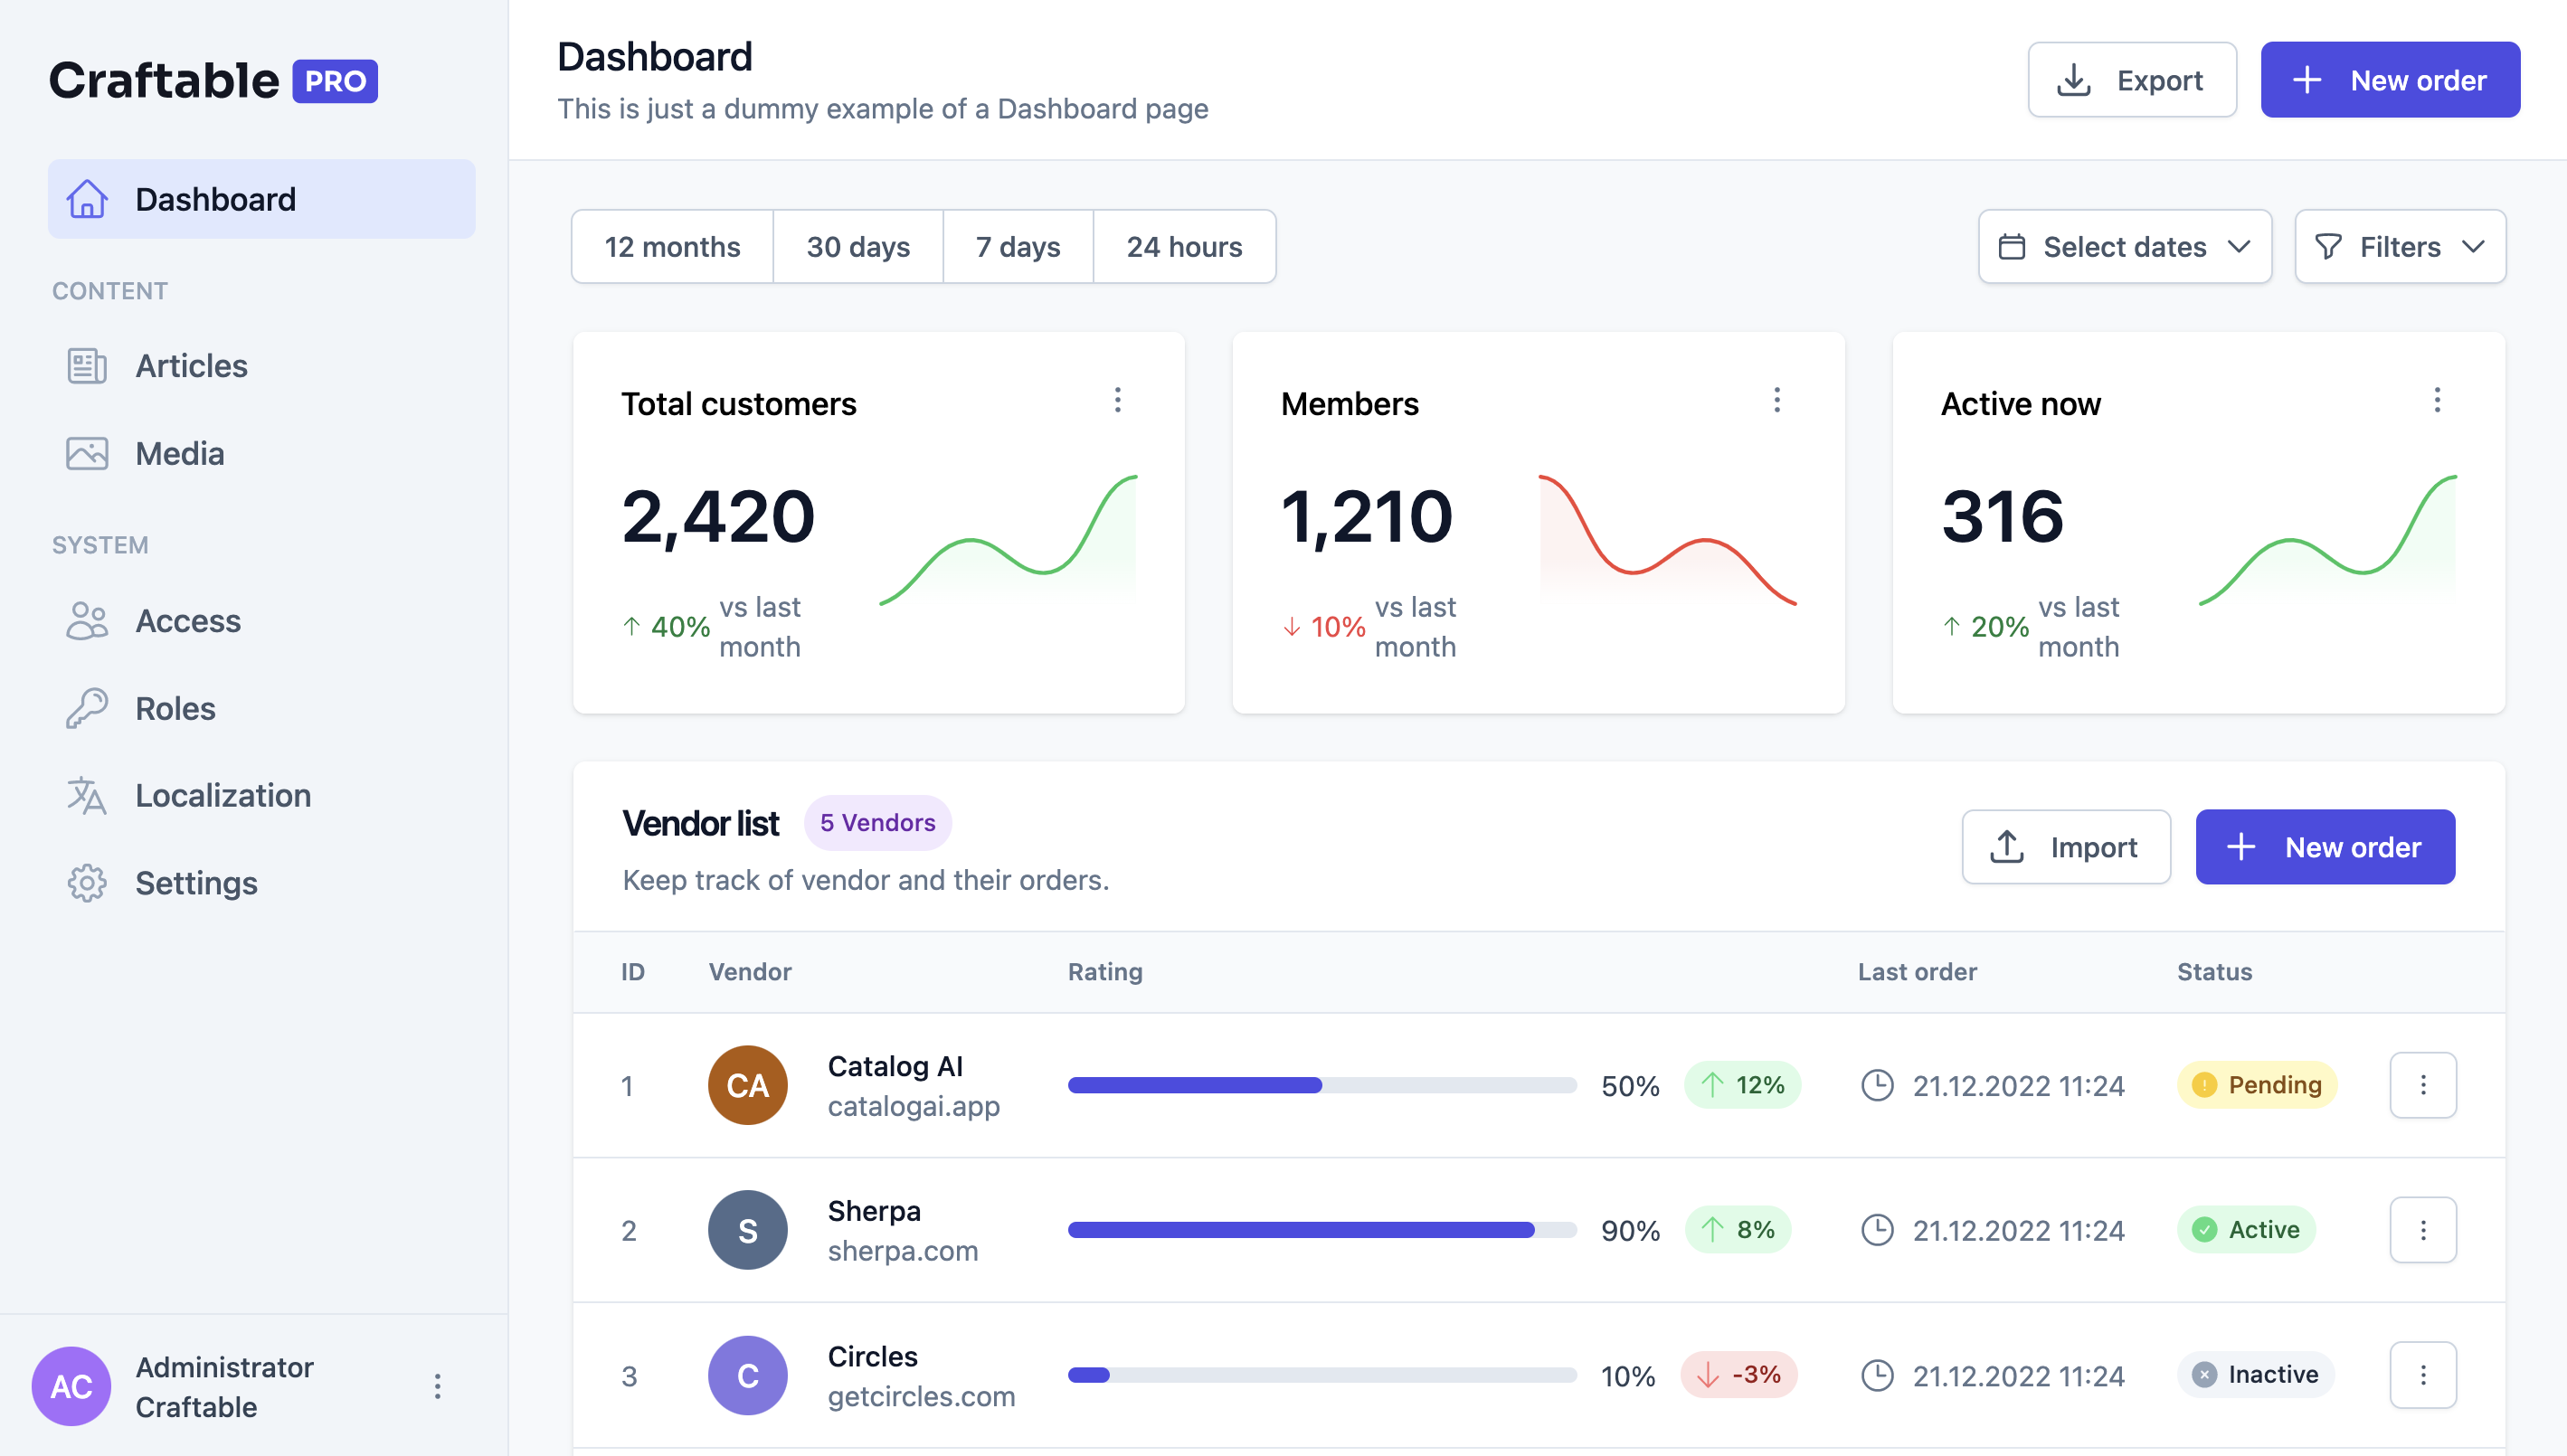
Task: Click the Import button in Vendor list
Action: pyautogui.click(x=2065, y=847)
